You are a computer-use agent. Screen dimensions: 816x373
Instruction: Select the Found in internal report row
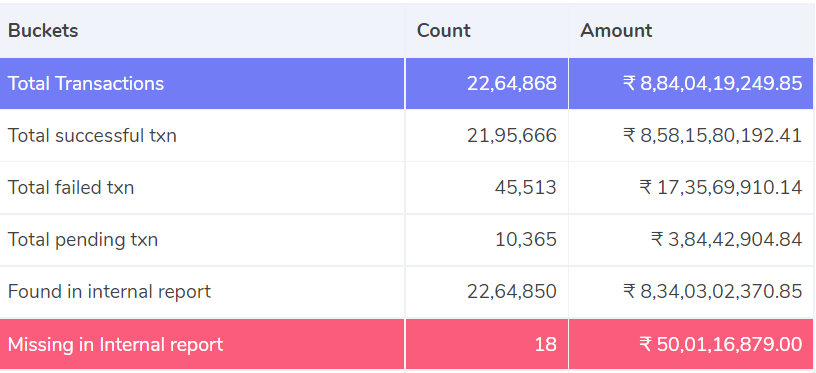click(407, 292)
